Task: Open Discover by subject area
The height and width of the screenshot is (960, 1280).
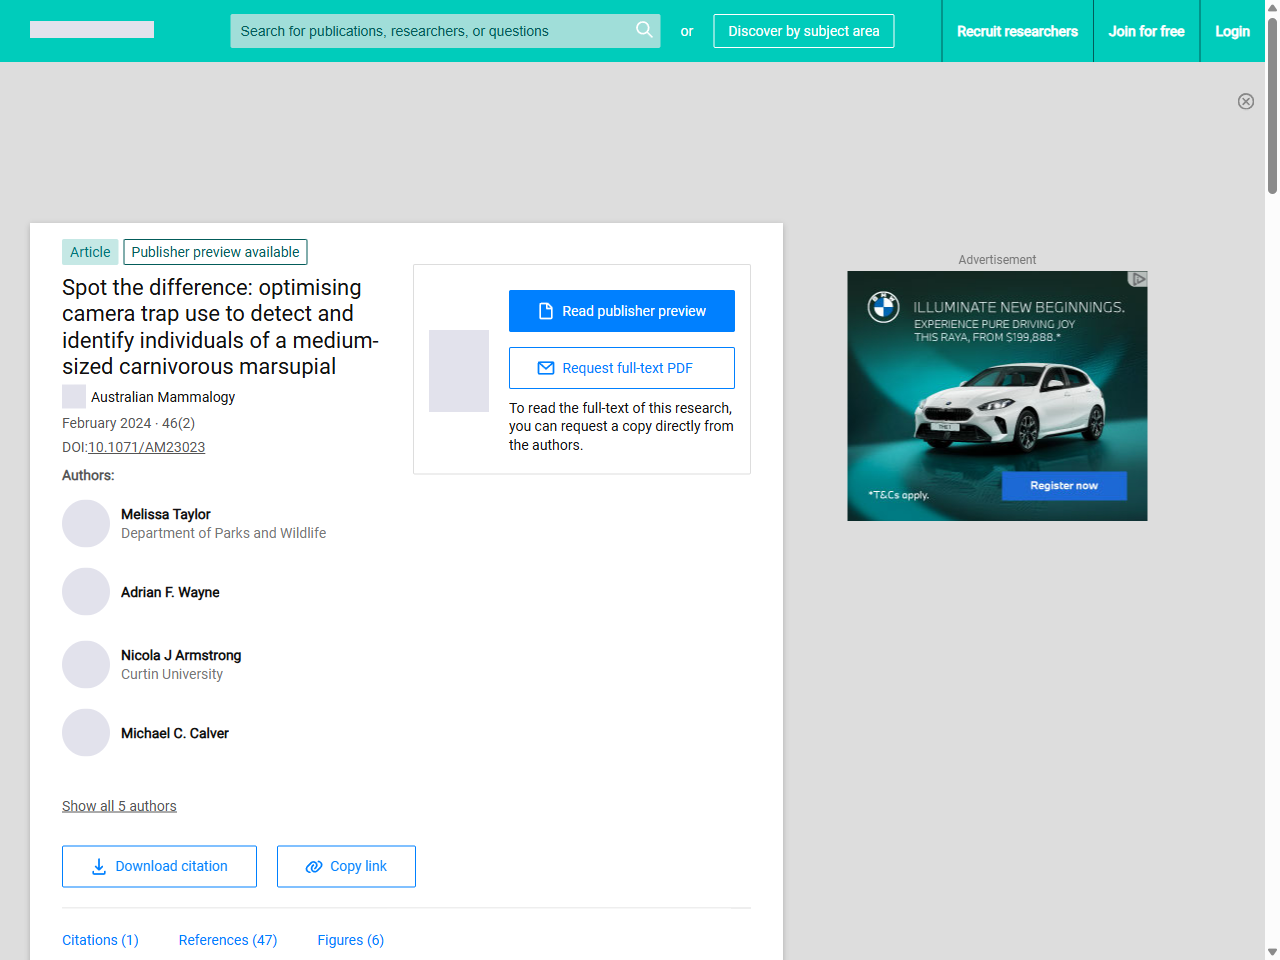Action: (803, 31)
